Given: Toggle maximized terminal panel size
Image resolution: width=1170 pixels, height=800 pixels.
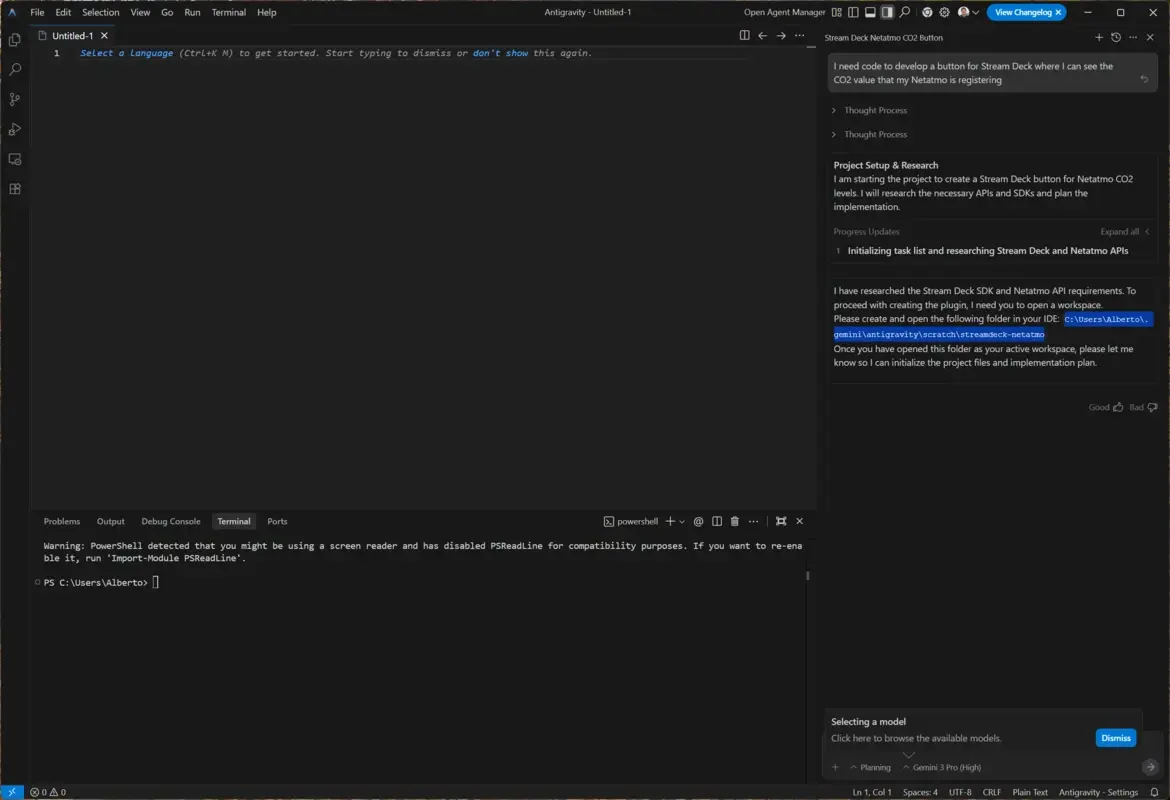Looking at the screenshot, I should click(x=781, y=521).
